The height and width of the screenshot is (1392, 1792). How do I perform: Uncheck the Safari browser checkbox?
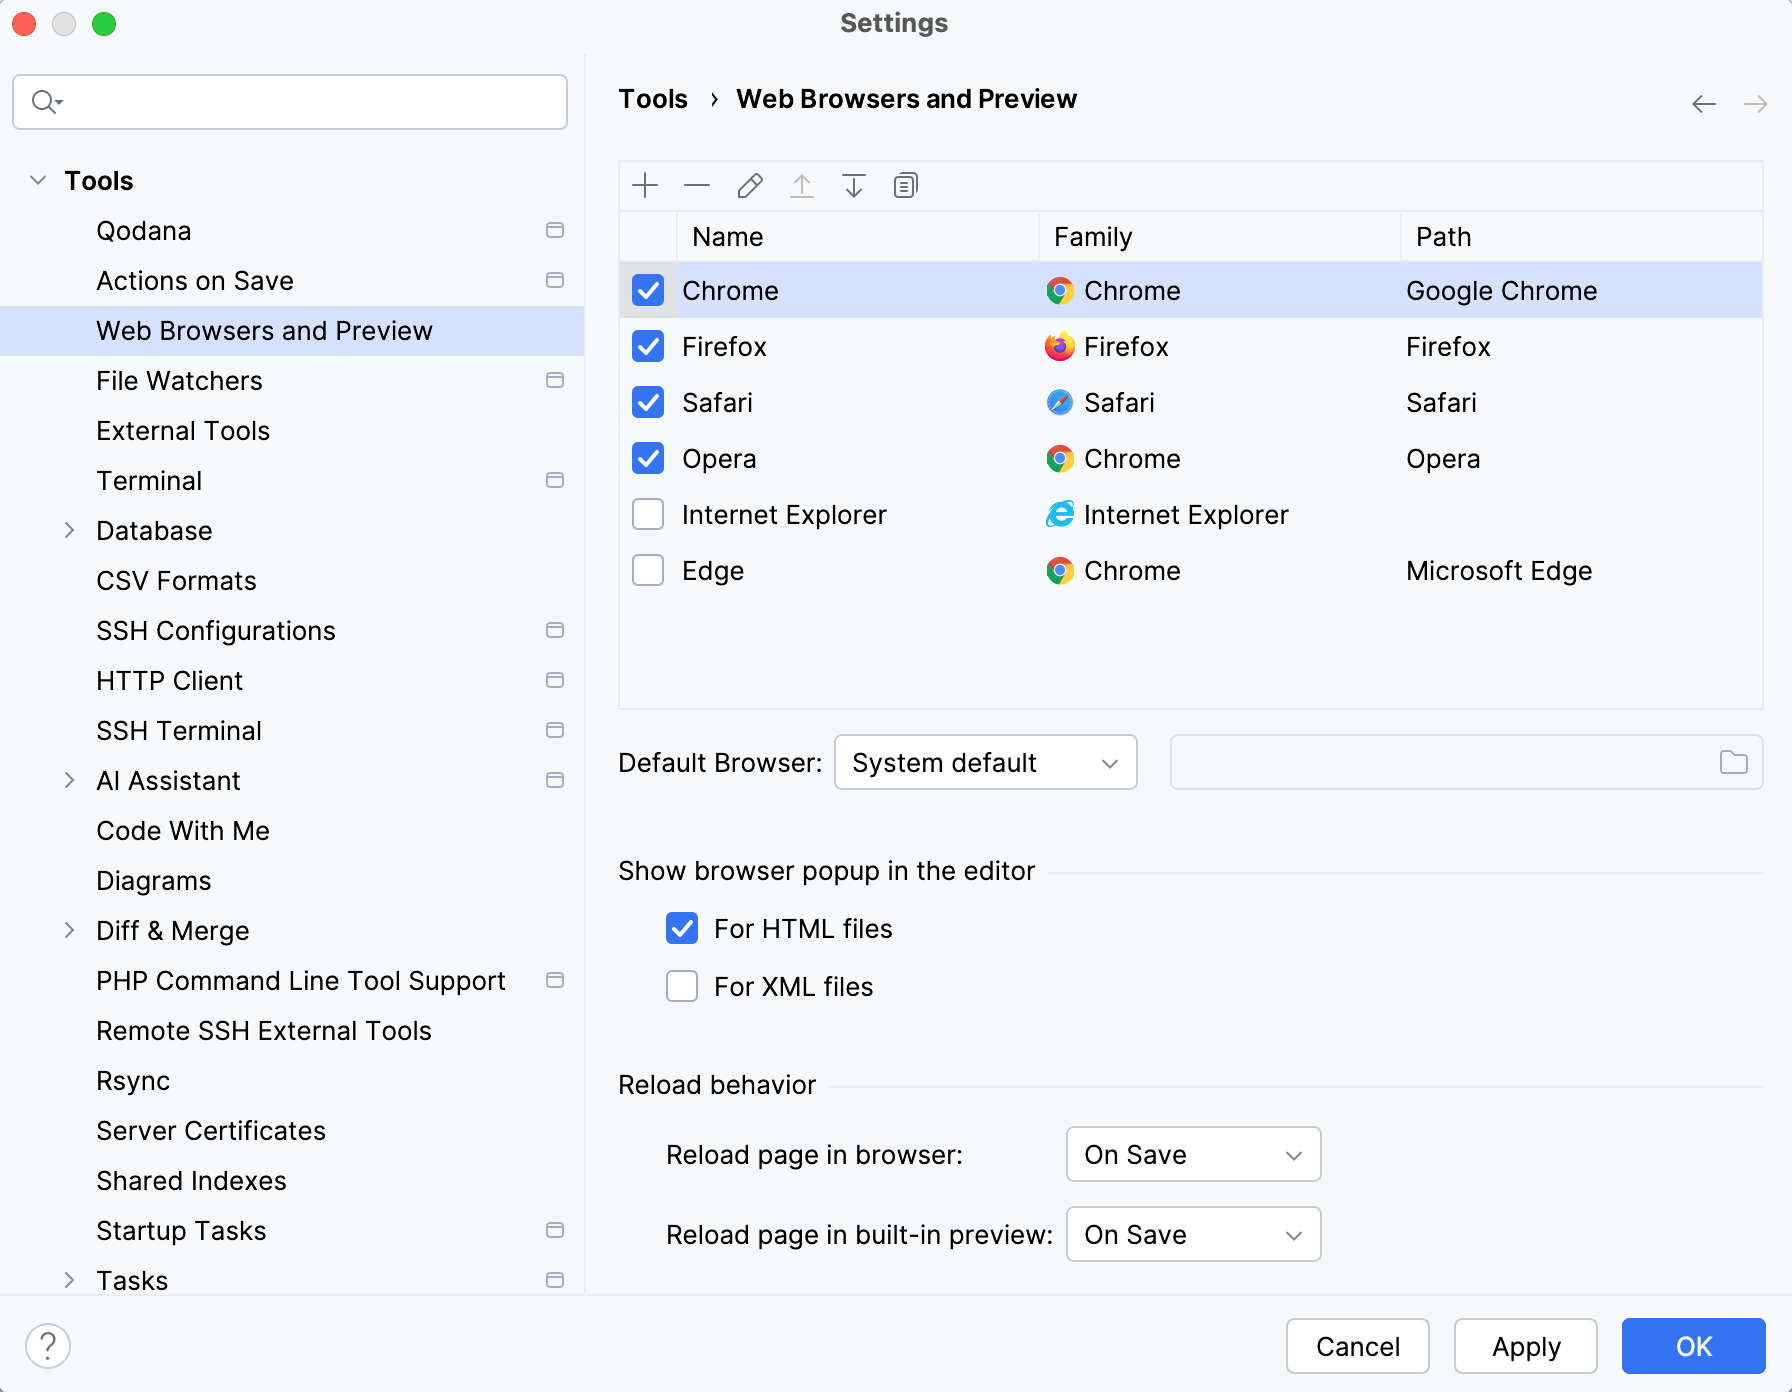click(647, 402)
